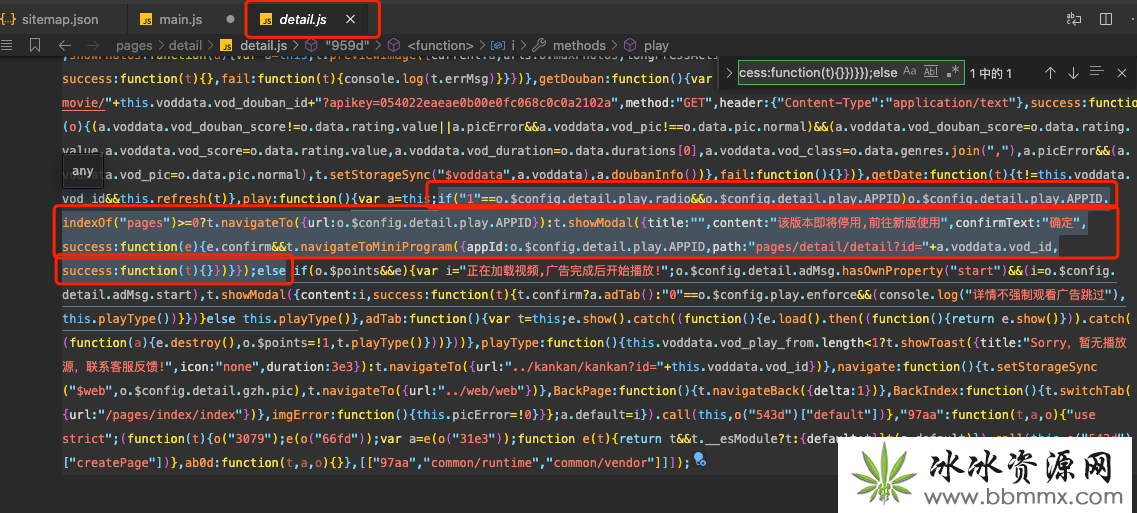Open the detail.js breadcrumb segment
Image resolution: width=1137 pixels, height=513 pixels.
coord(254,45)
